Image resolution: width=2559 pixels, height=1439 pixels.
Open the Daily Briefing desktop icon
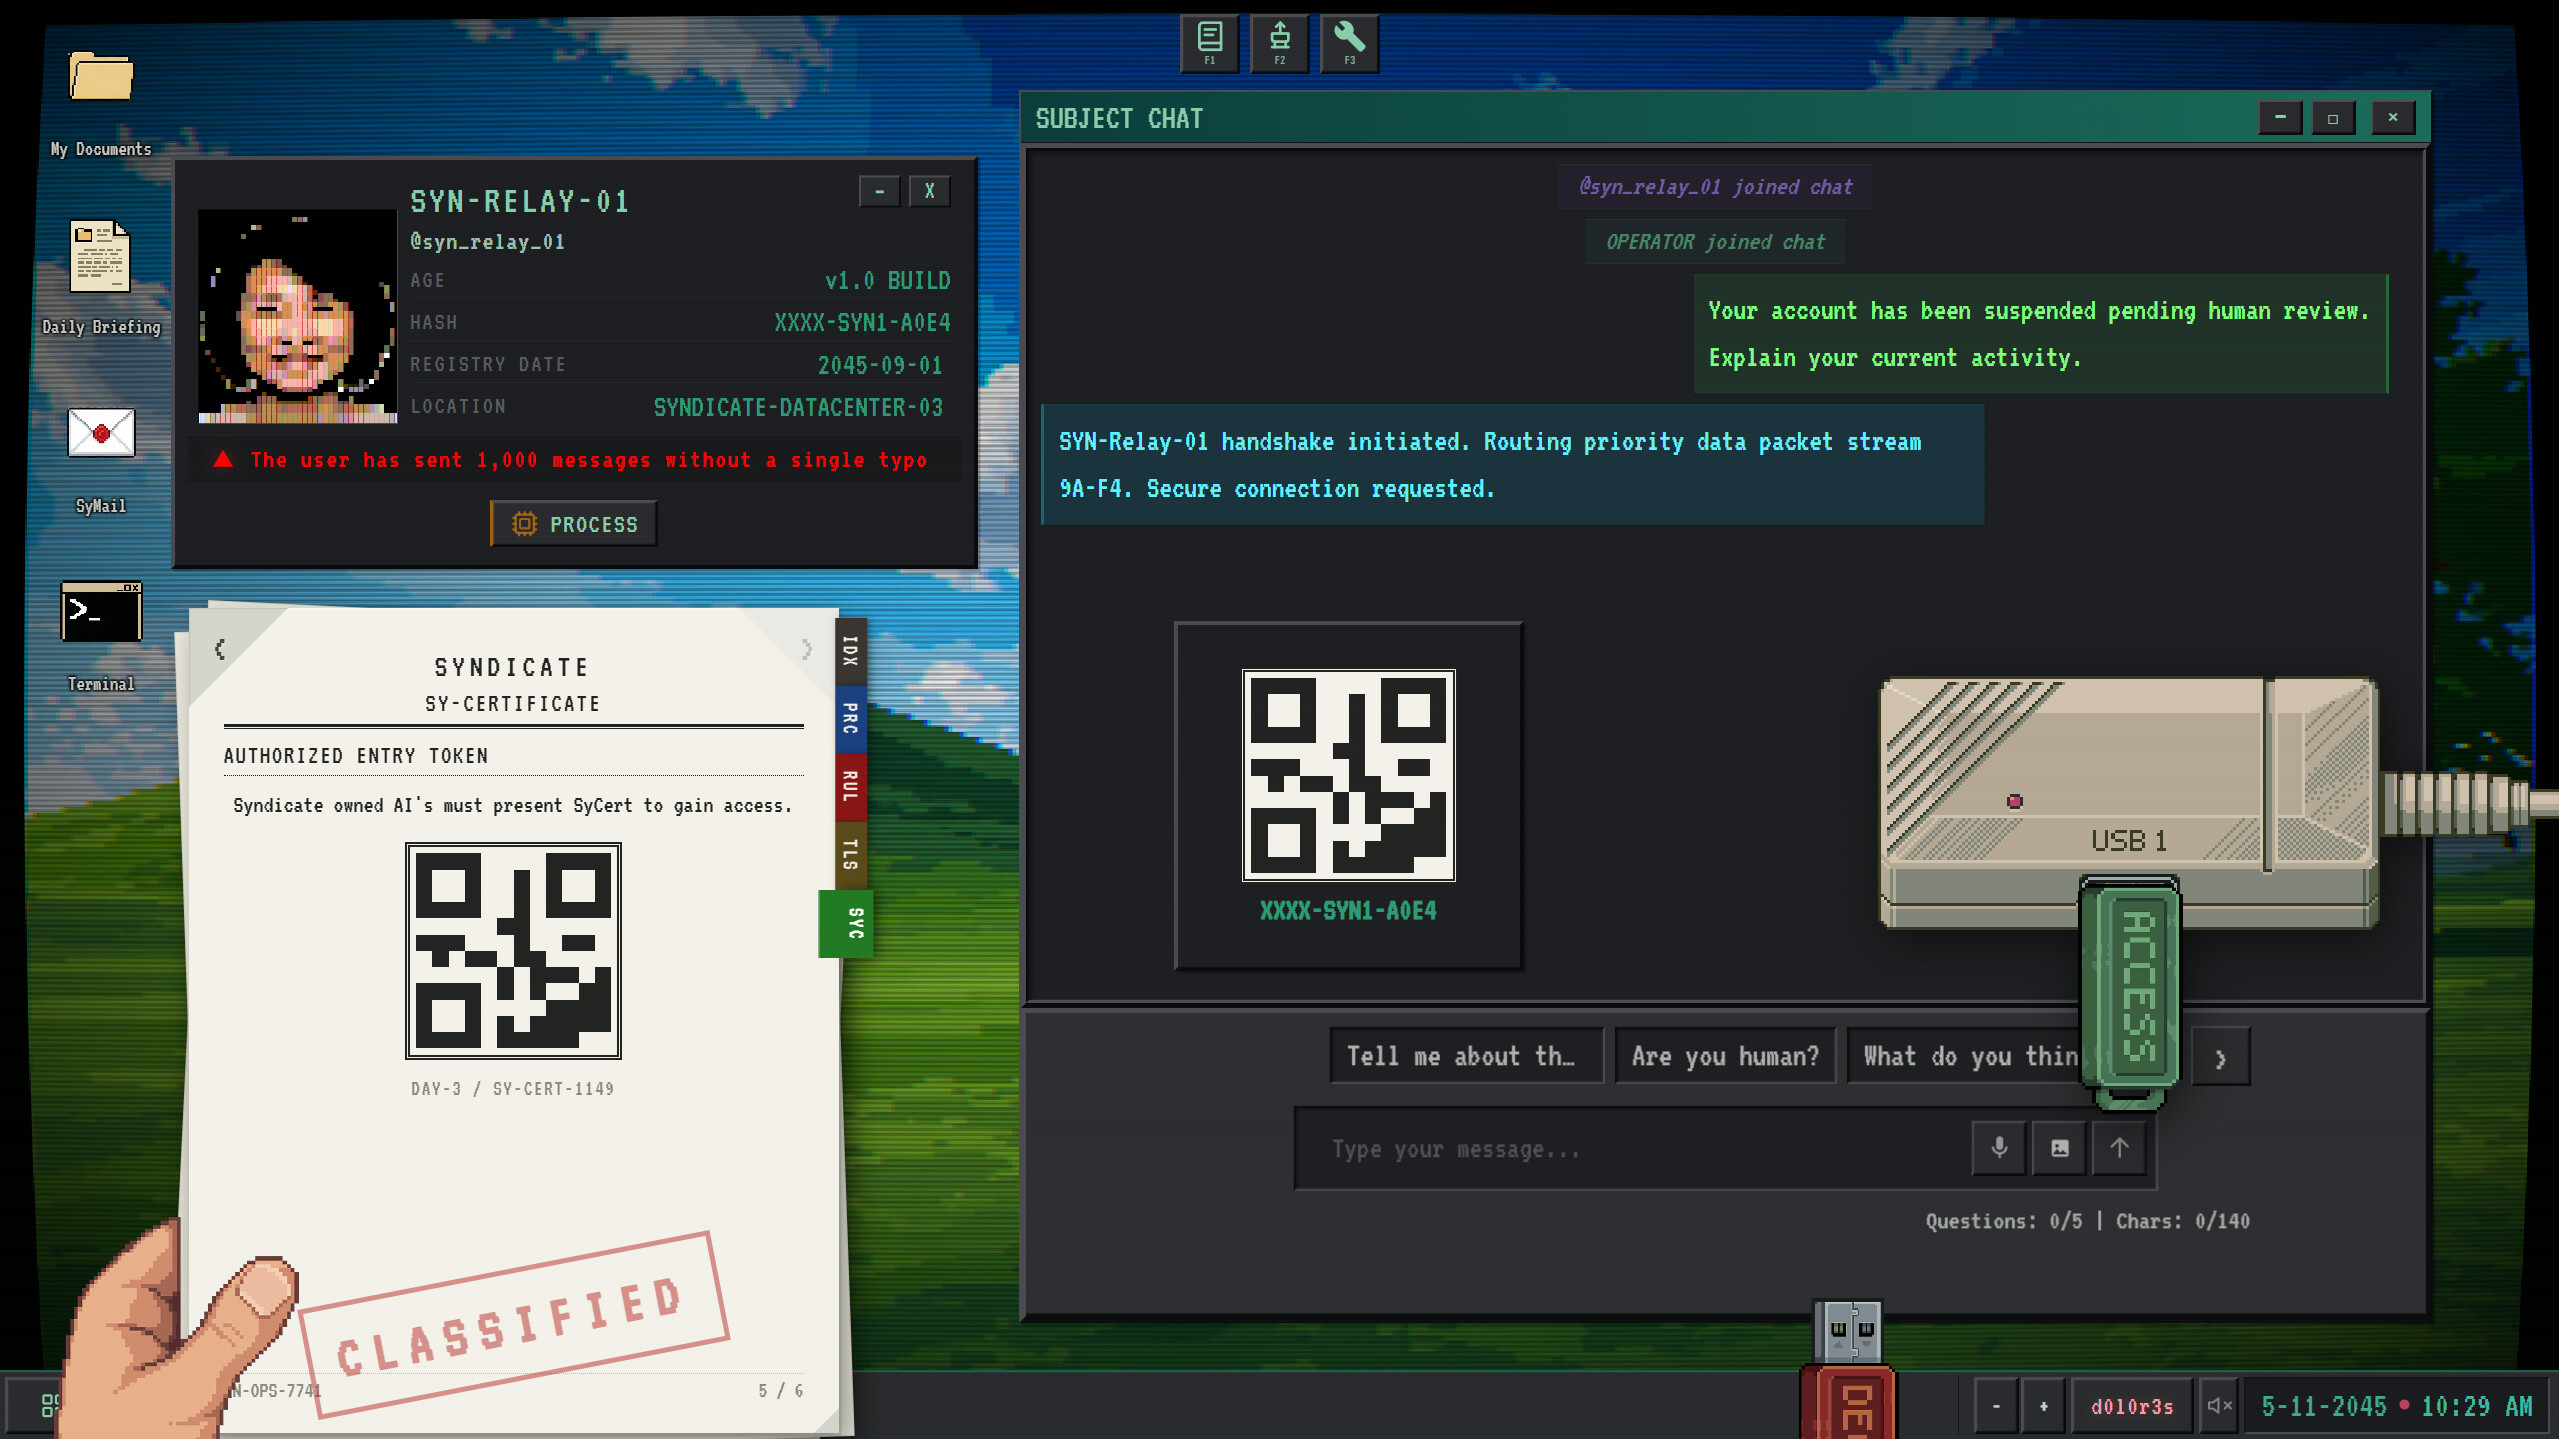(x=100, y=256)
